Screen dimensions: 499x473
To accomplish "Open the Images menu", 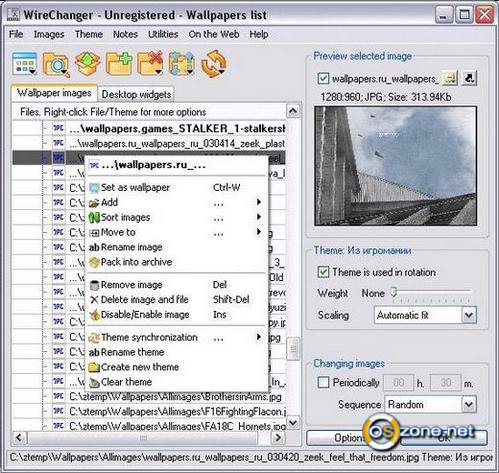I will (49, 34).
